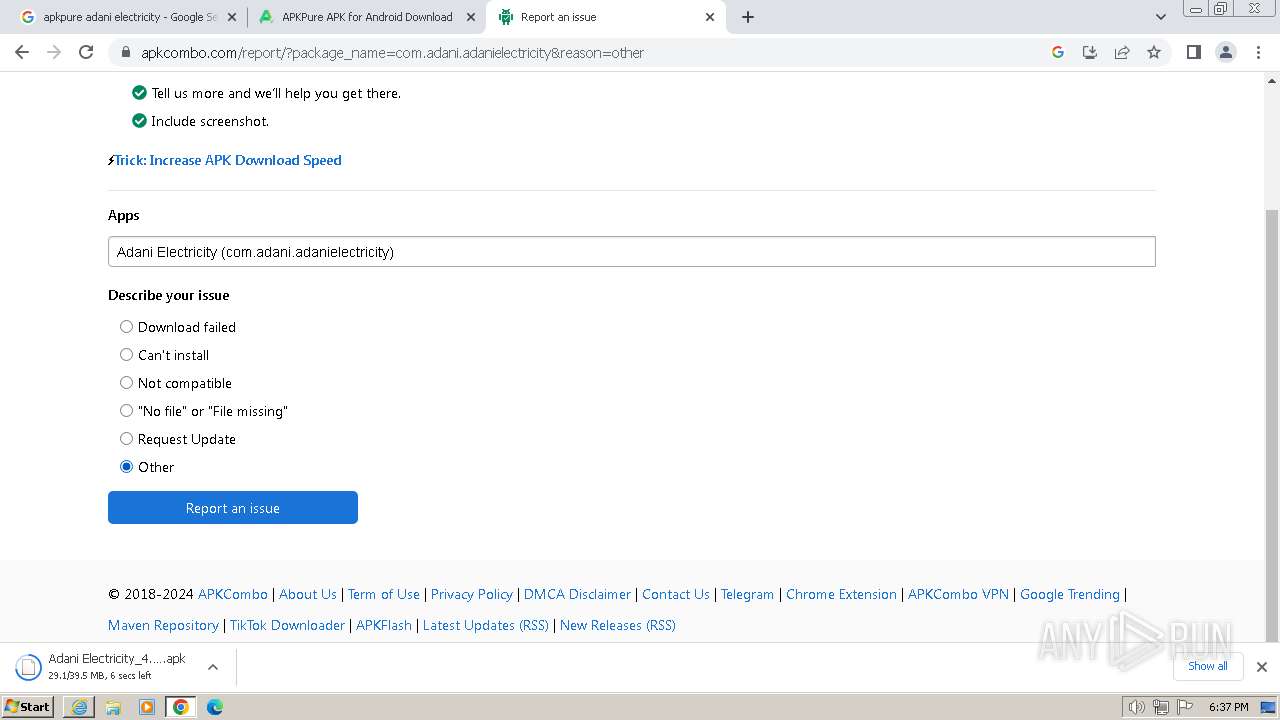Close the Google Search tab
This screenshot has width=1280, height=720.
(x=232, y=17)
